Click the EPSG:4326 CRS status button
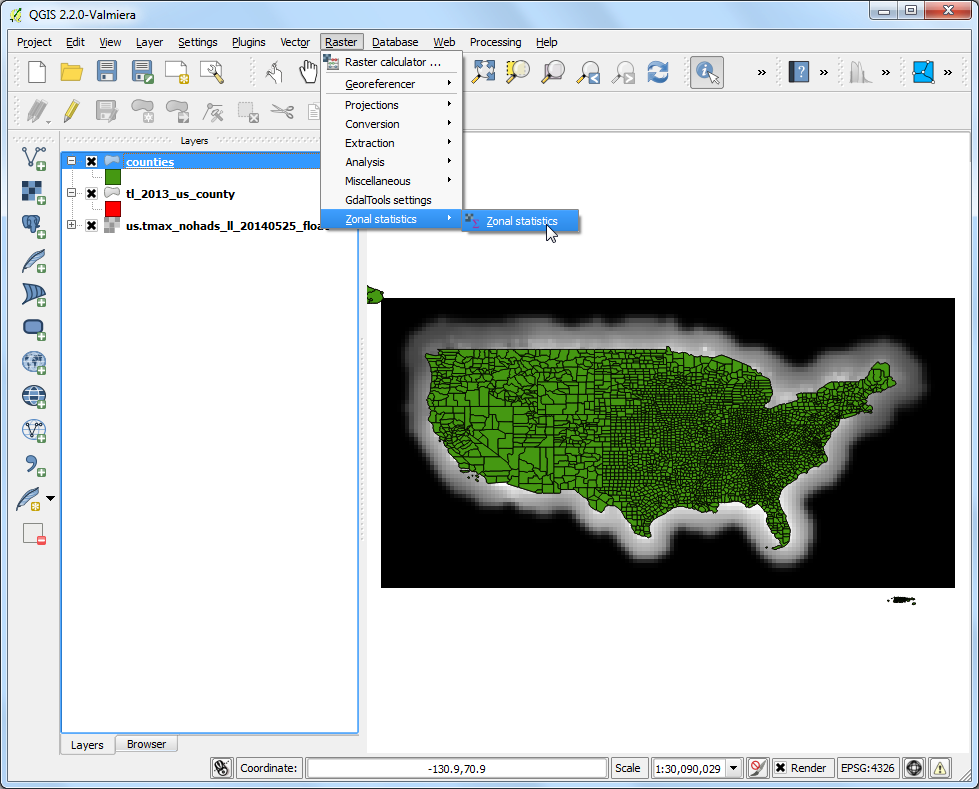Viewport: 979px width, 789px height. click(867, 768)
